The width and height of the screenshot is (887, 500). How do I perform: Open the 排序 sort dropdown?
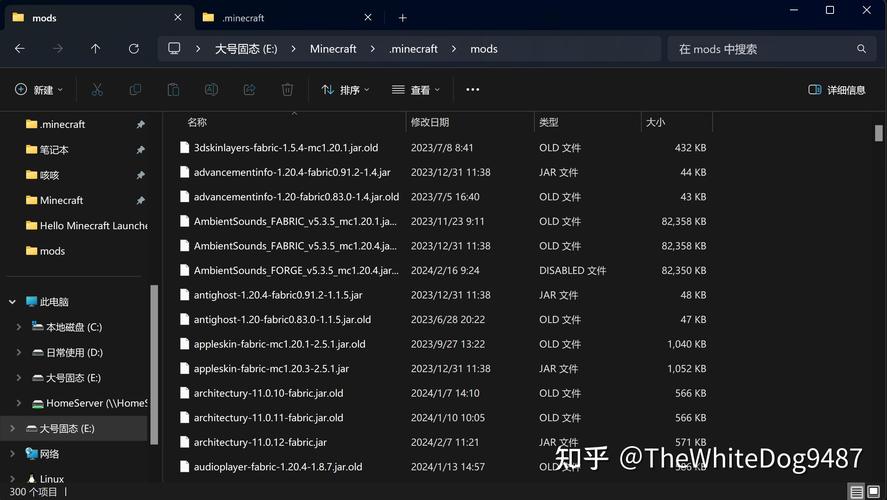[345, 90]
